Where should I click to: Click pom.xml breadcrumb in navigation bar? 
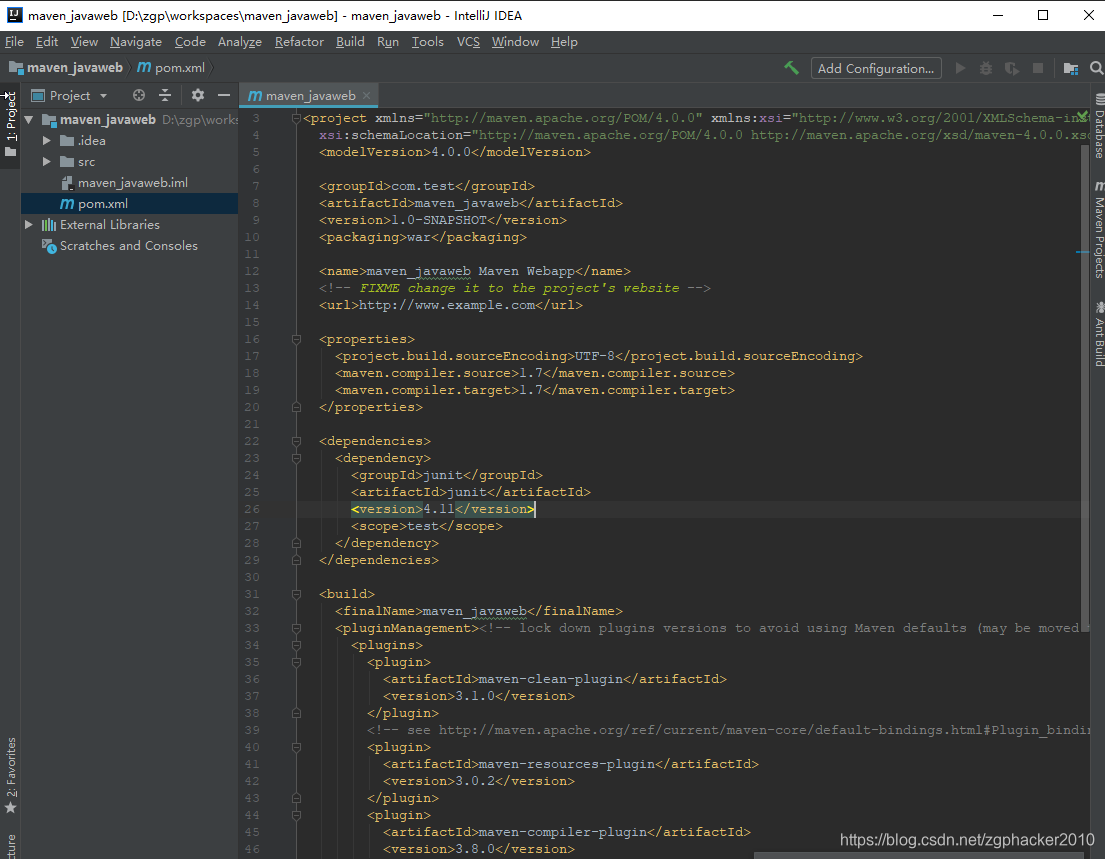[x=171, y=68]
